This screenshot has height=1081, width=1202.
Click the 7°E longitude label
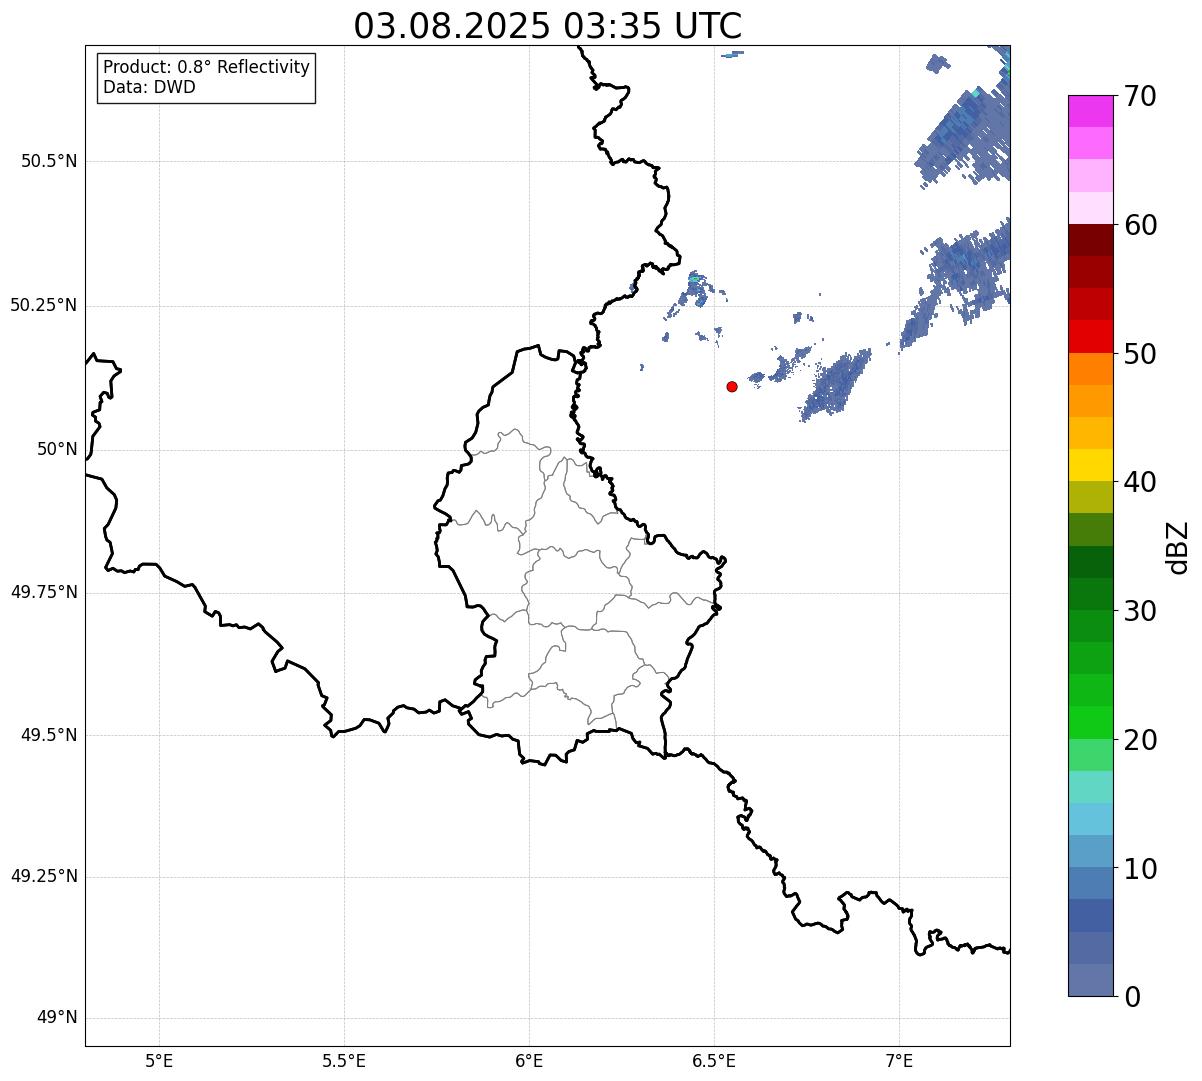(x=899, y=1060)
